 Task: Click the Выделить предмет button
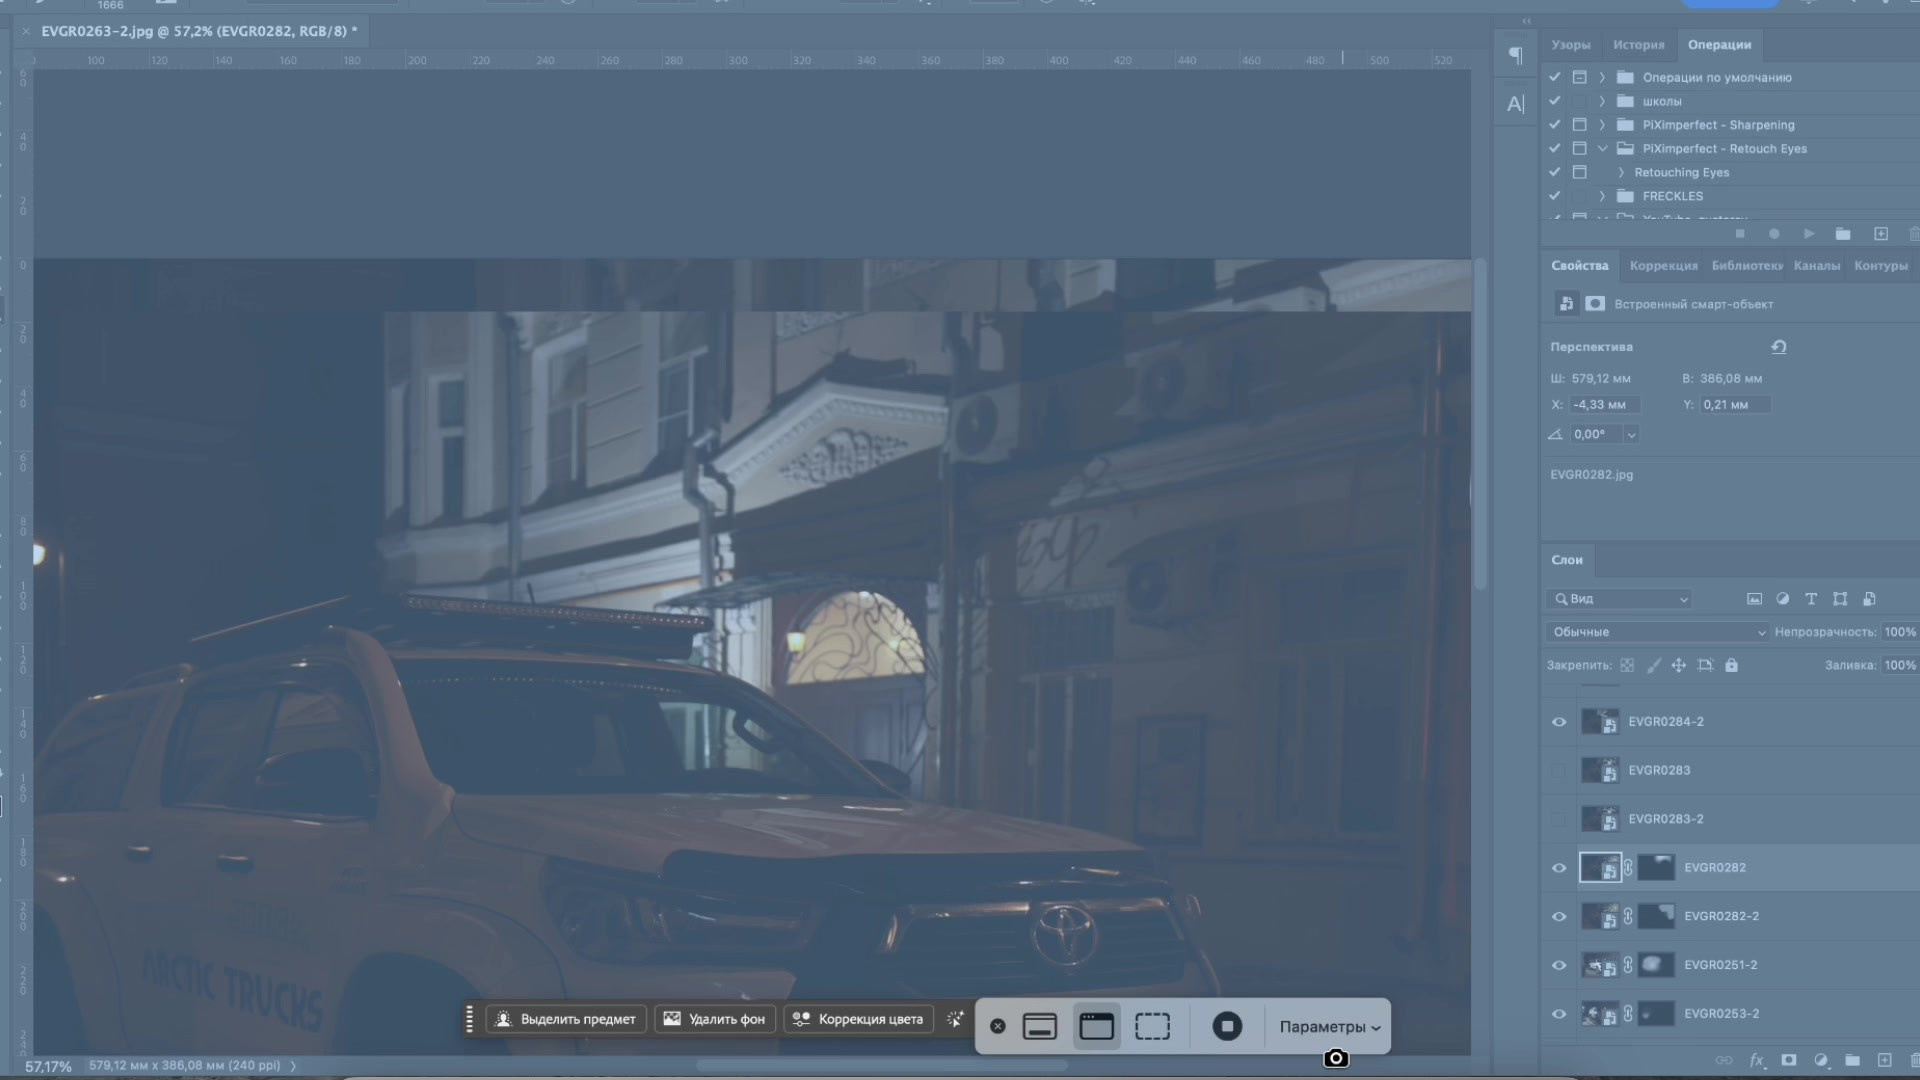point(566,1019)
